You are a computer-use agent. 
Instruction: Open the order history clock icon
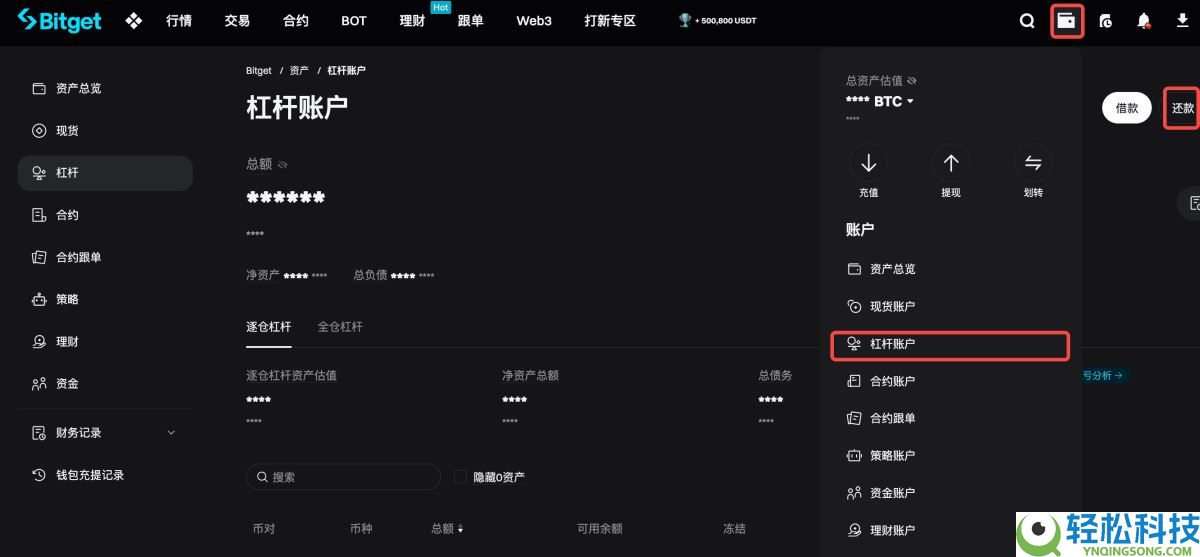click(x=1105, y=21)
